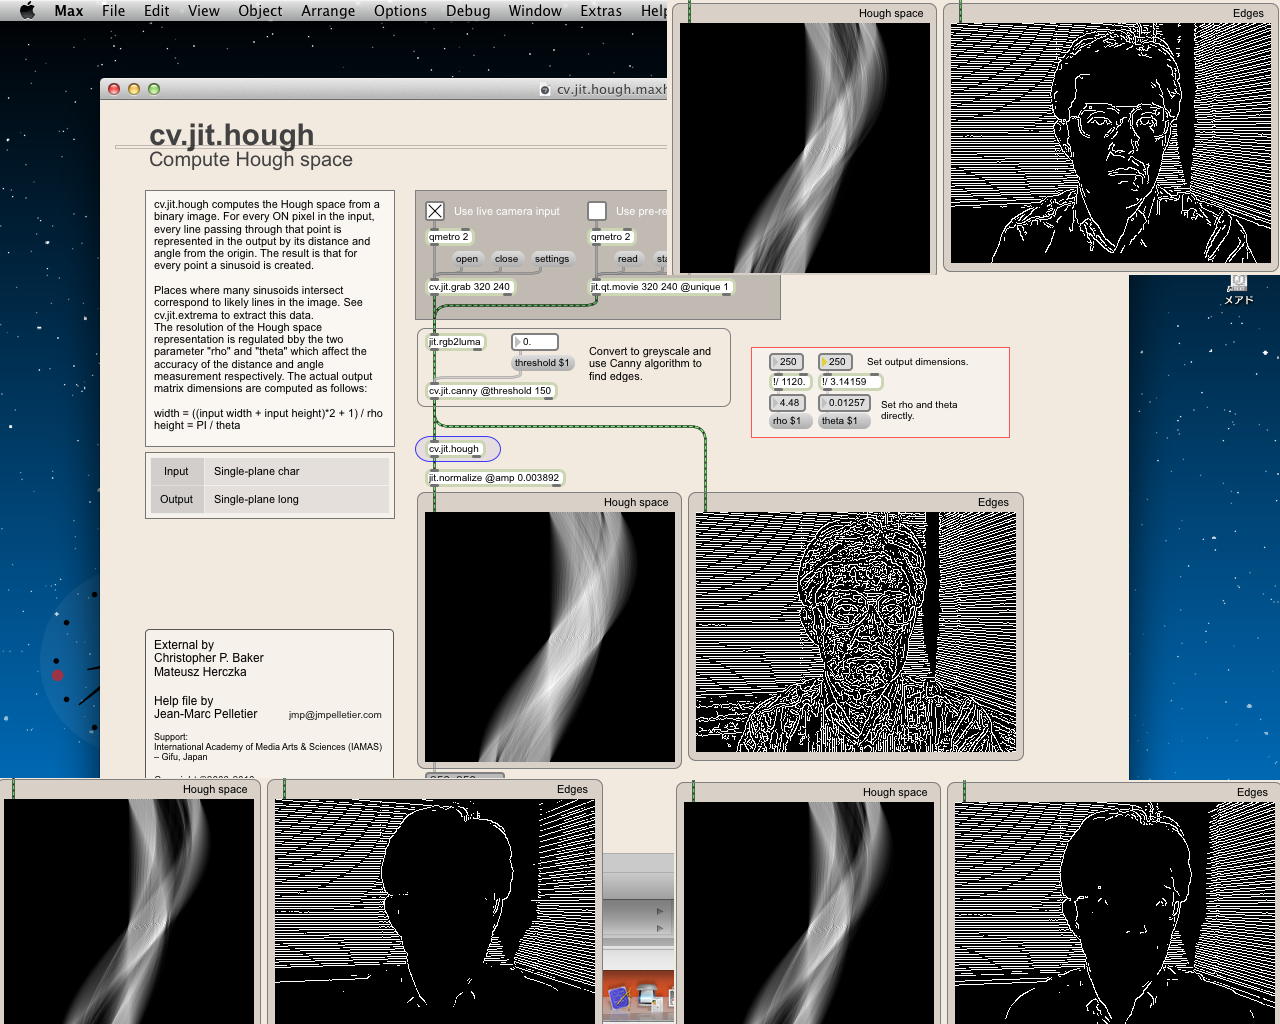Click the 'Input' row label

pyautogui.click(x=176, y=471)
